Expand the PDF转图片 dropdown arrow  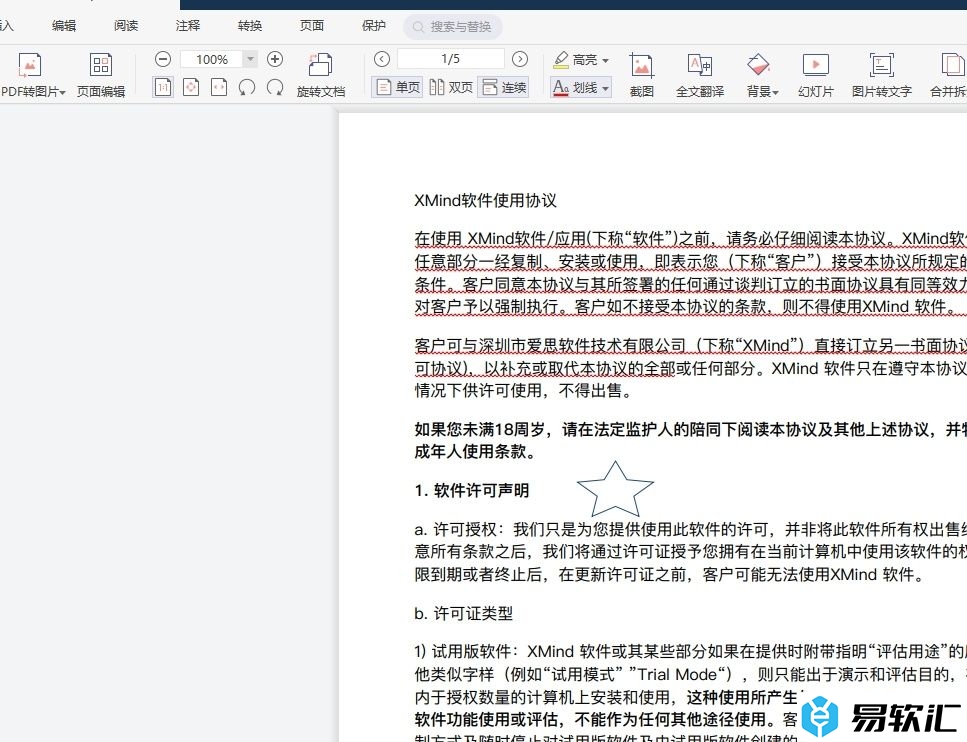tap(62, 92)
